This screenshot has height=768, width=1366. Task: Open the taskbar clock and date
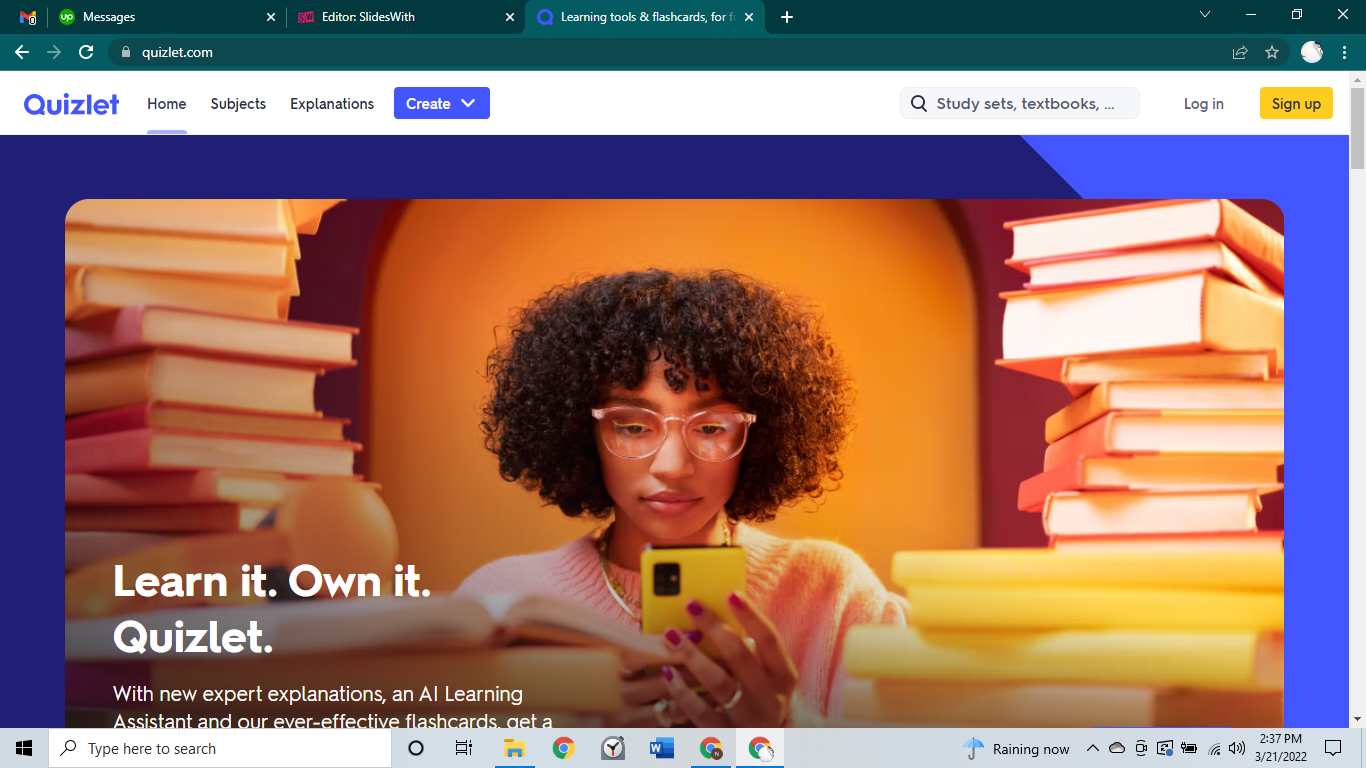click(x=1281, y=748)
